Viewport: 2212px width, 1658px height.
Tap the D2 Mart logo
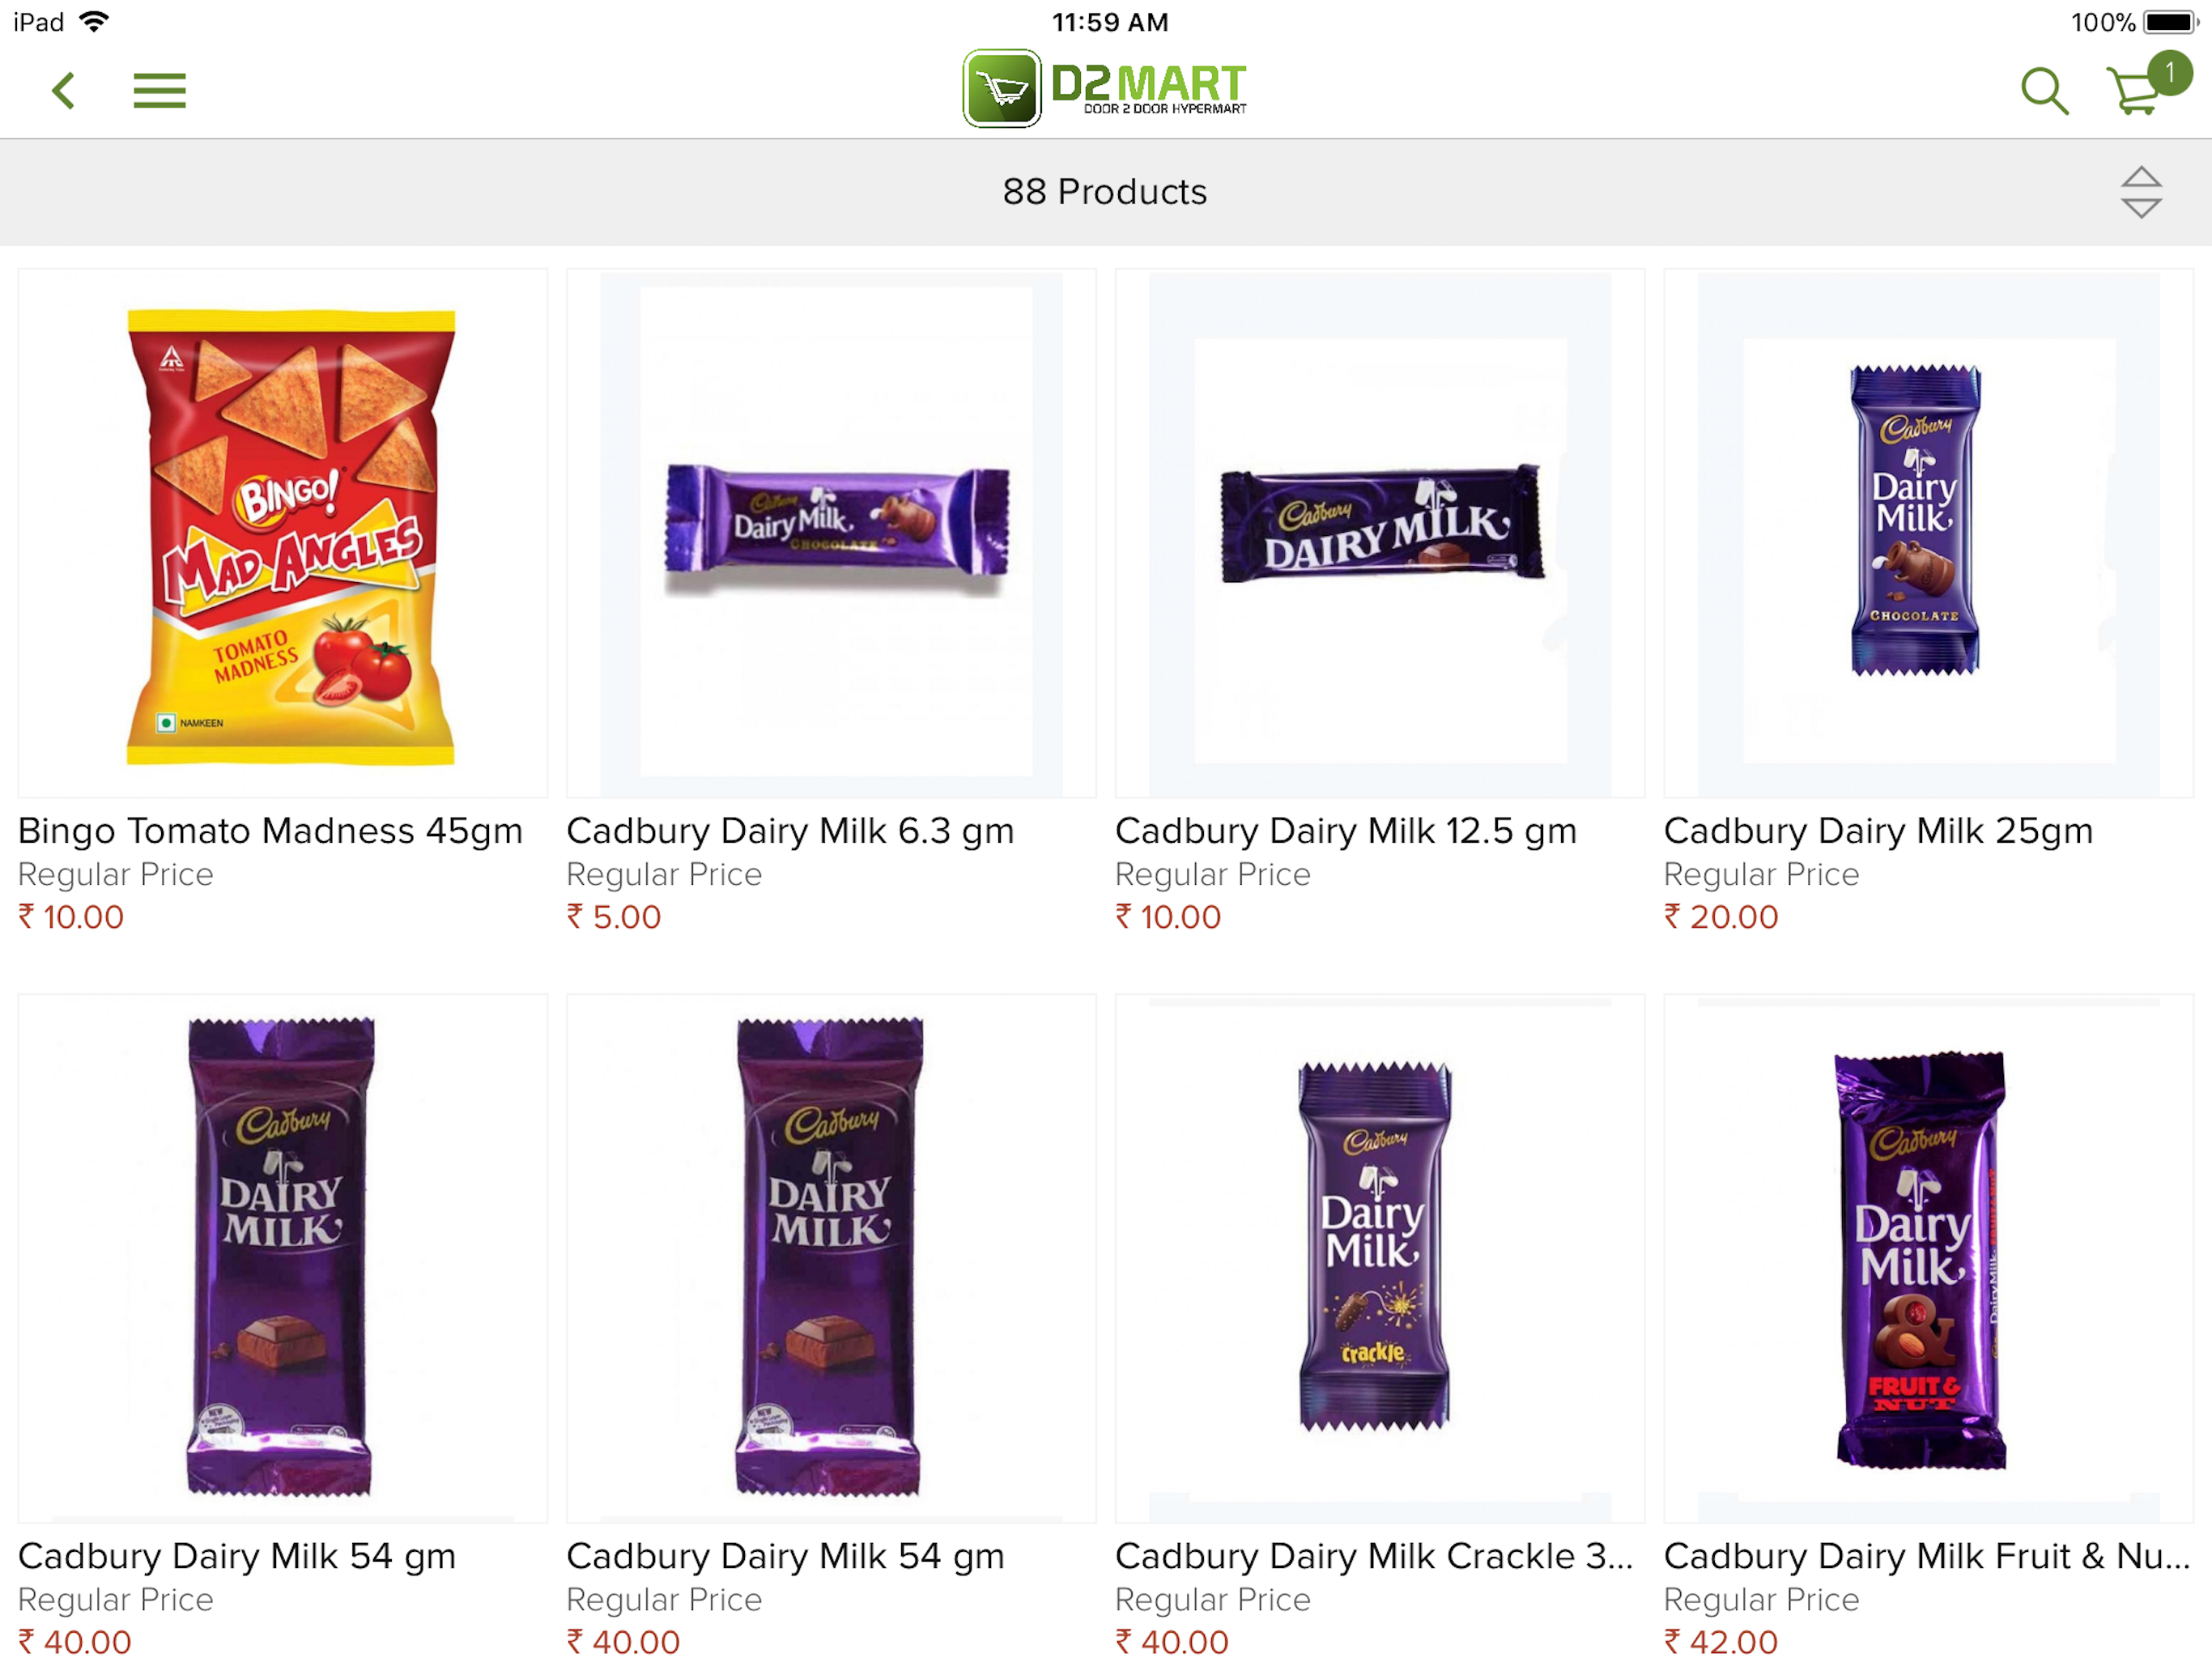point(1105,88)
